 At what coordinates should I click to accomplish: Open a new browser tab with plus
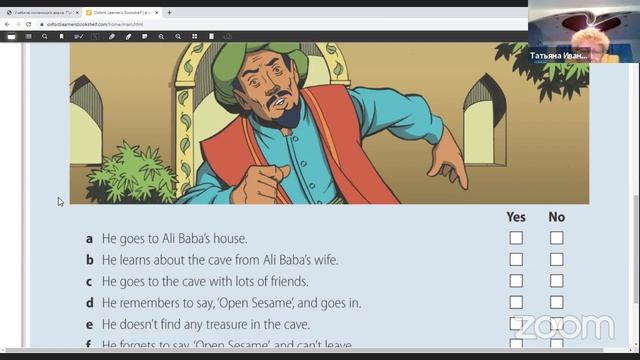coord(169,13)
